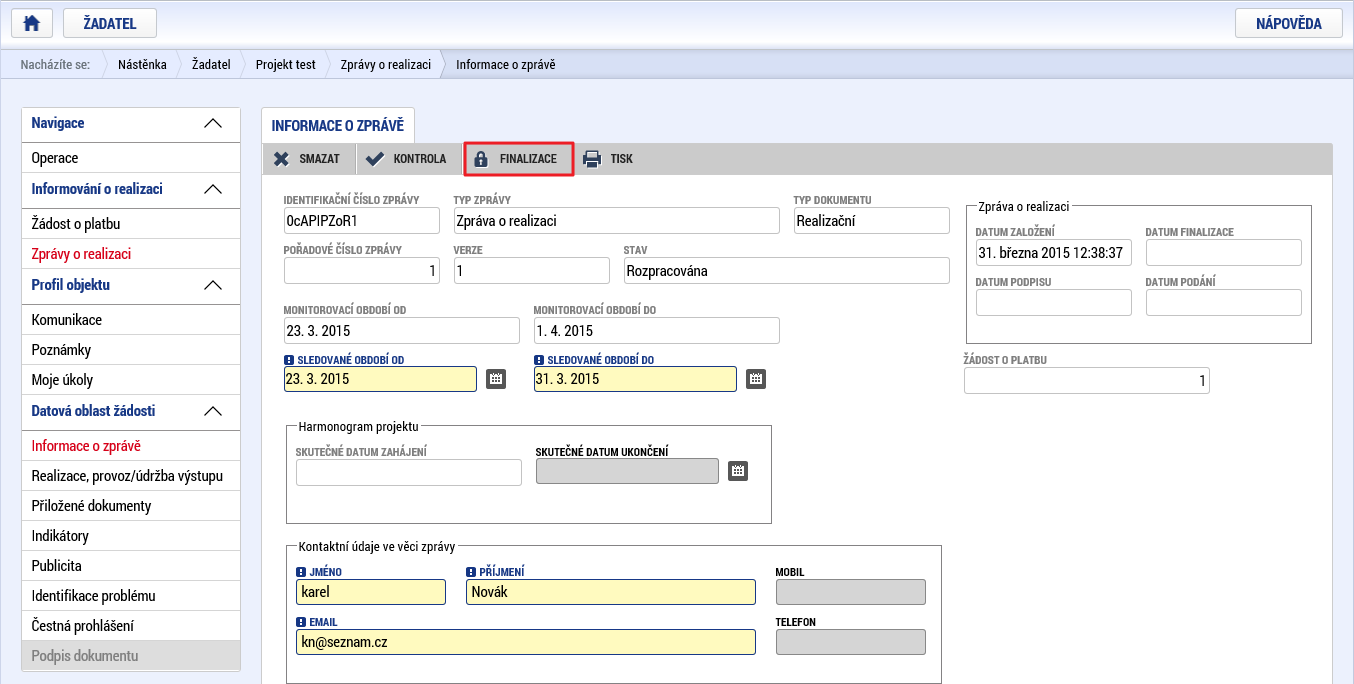Click Finalizace lock button

[518, 159]
